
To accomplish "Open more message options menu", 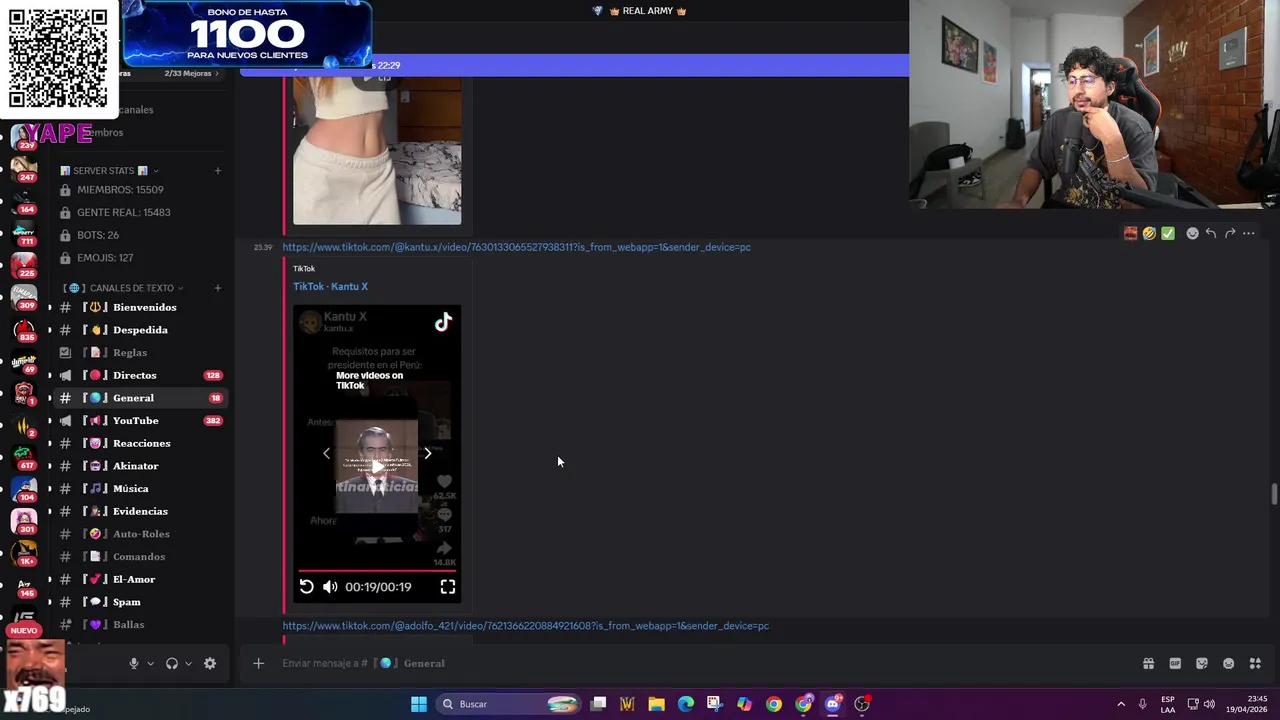I will tap(1249, 233).
